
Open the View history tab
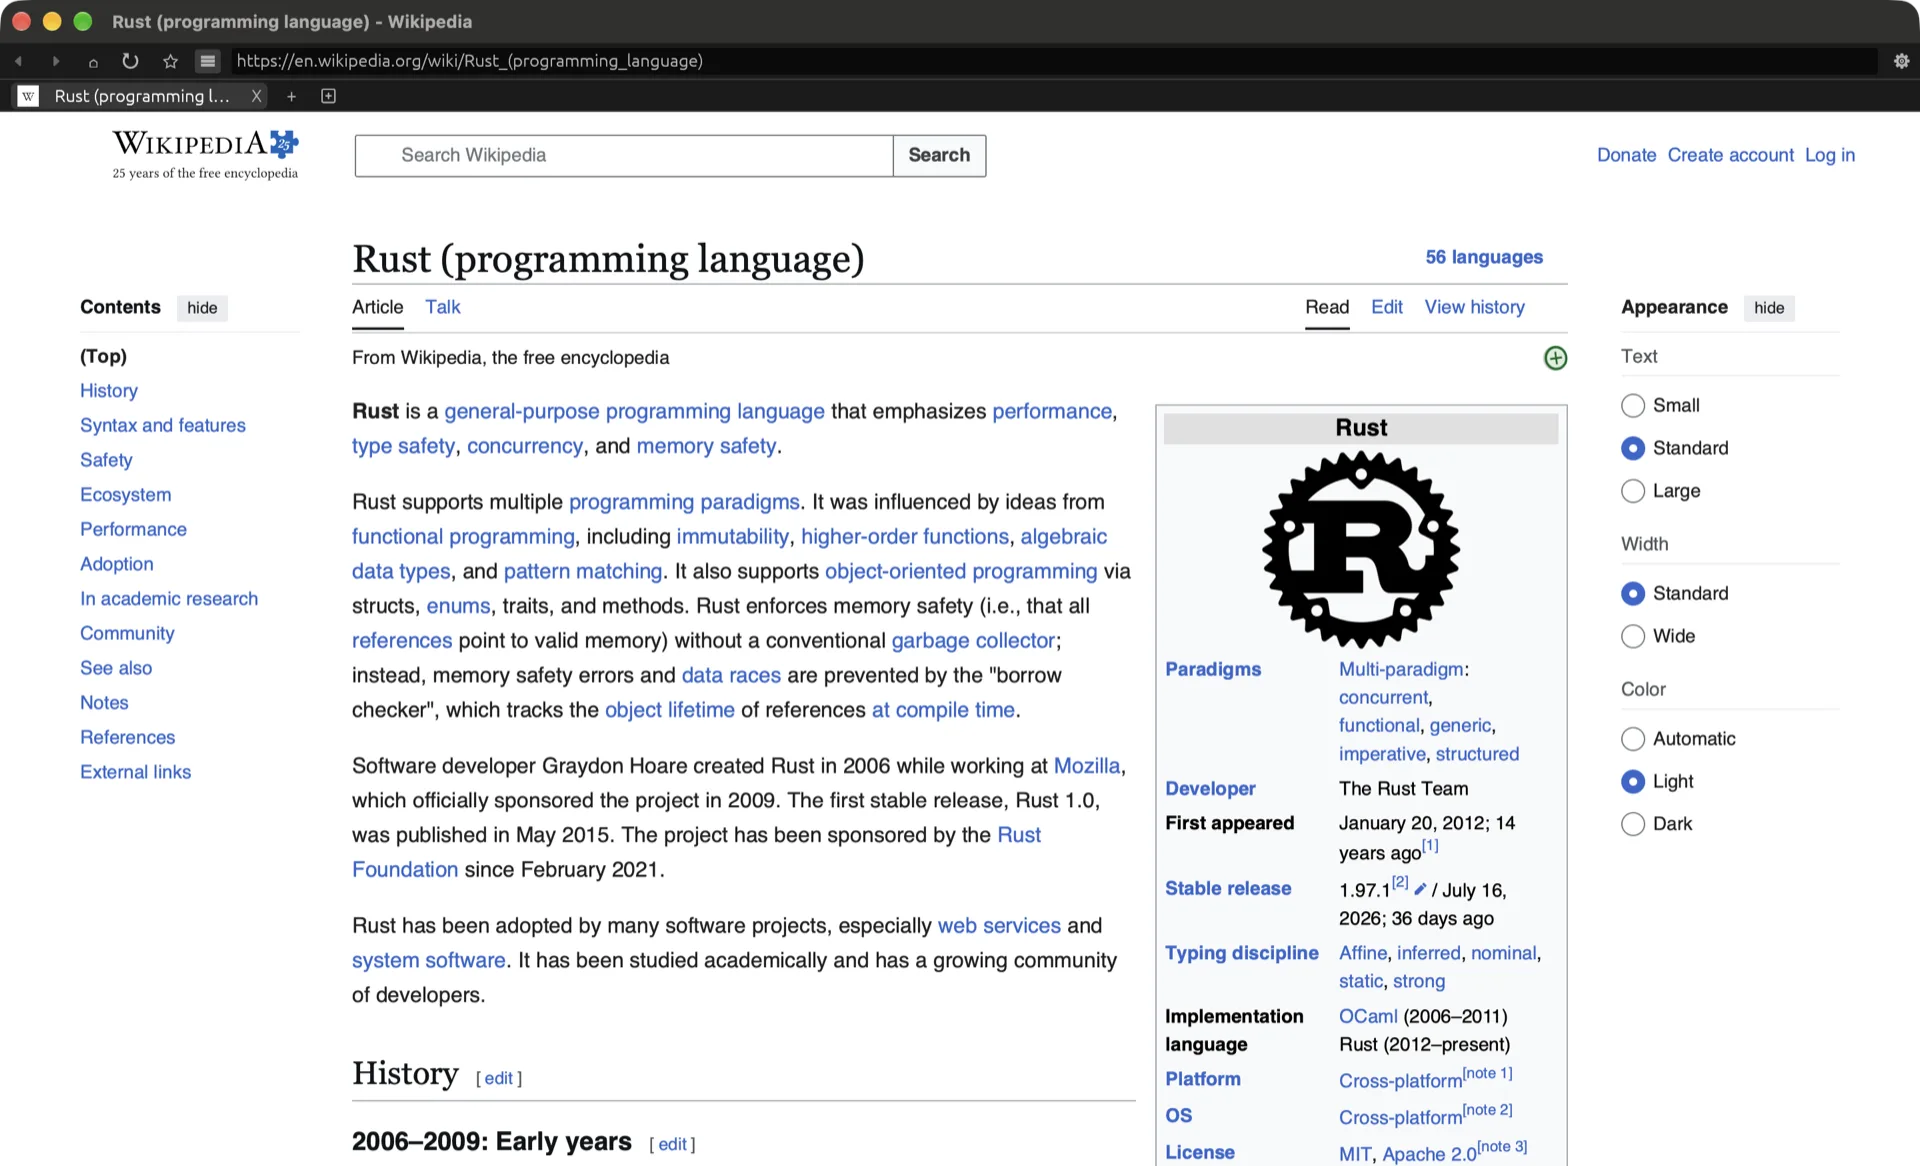pyautogui.click(x=1474, y=307)
